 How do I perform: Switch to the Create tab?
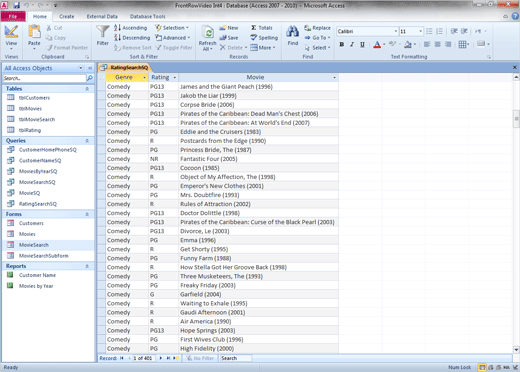(x=67, y=16)
